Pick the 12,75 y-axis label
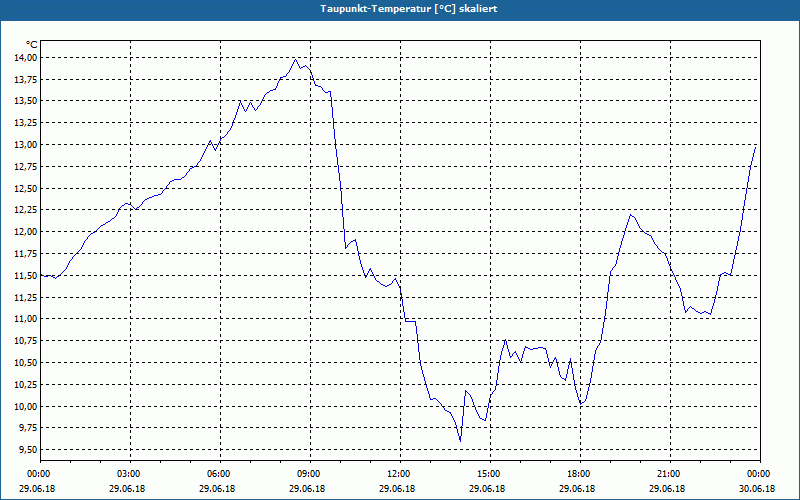Image resolution: width=800 pixels, height=500 pixels. (x=26, y=167)
